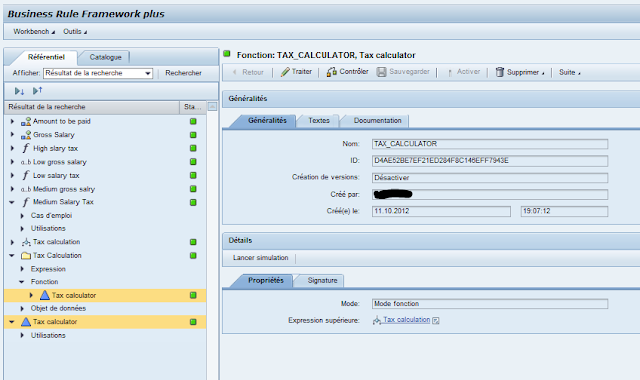Click the ID input field

pyautogui.click(x=490, y=161)
